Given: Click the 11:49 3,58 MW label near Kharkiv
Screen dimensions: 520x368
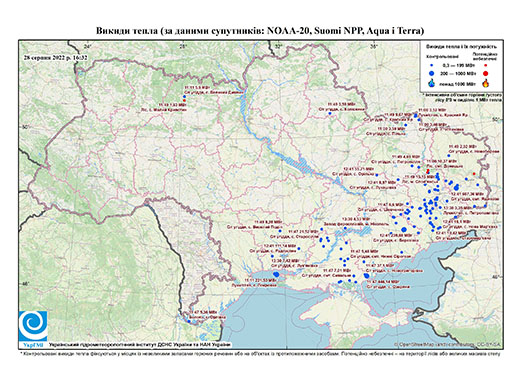Looking at the screenshot, I should [x=341, y=104].
